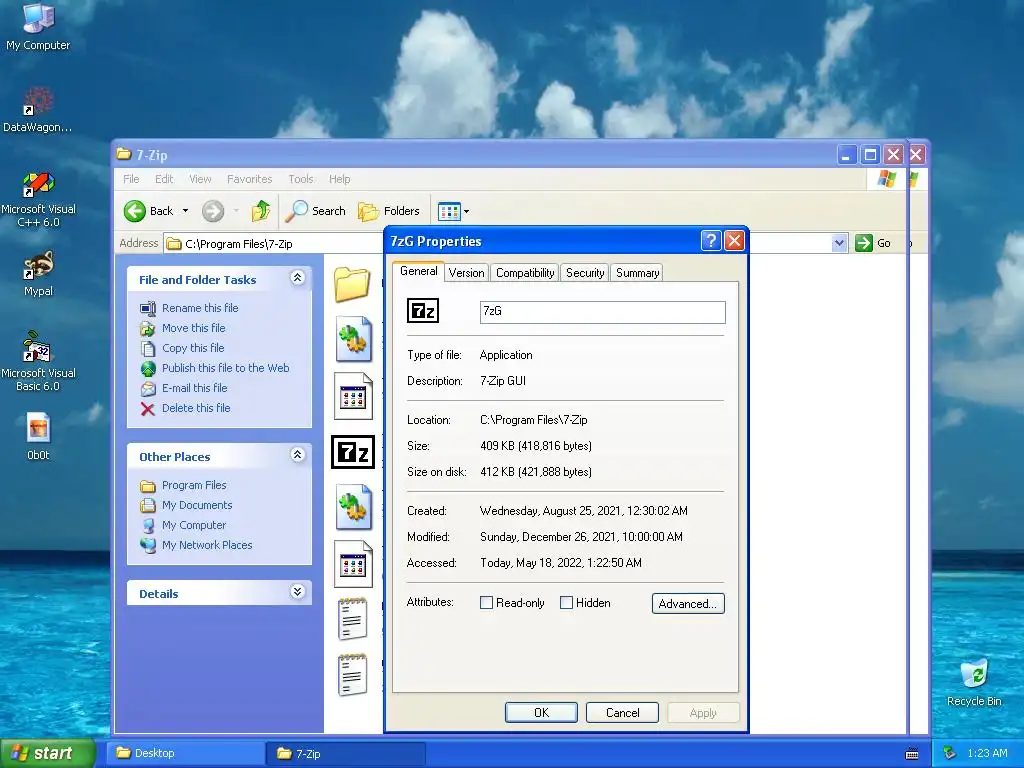This screenshot has width=1024, height=768.
Task: Select the second puzzle-piece file icon
Action: [x=353, y=507]
